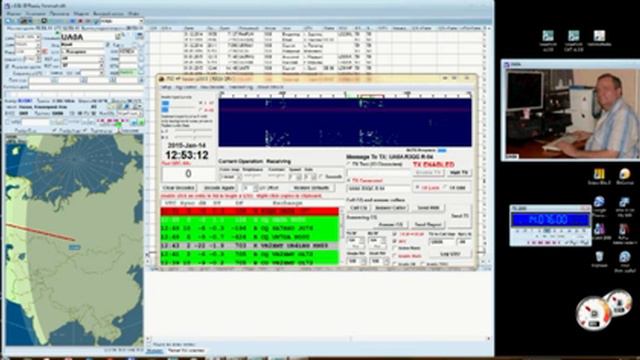Select the TX Text free message radio button
The height and width of the screenshot is (360, 640).
click(349, 164)
